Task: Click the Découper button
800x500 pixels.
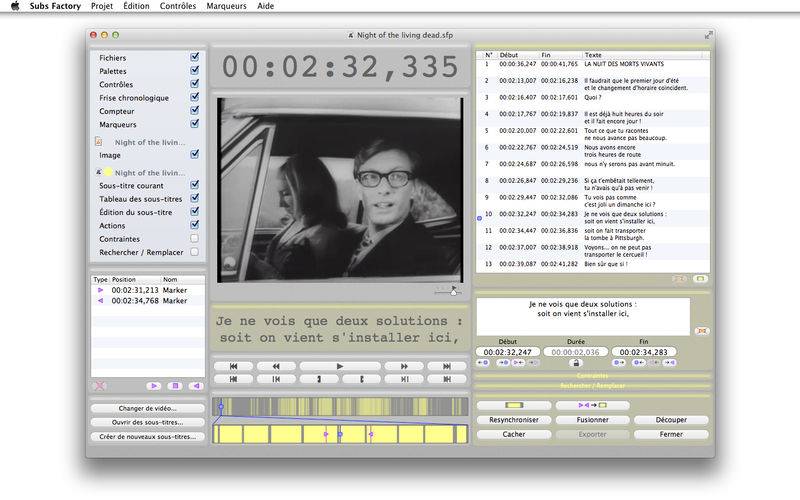Action: 671,419
